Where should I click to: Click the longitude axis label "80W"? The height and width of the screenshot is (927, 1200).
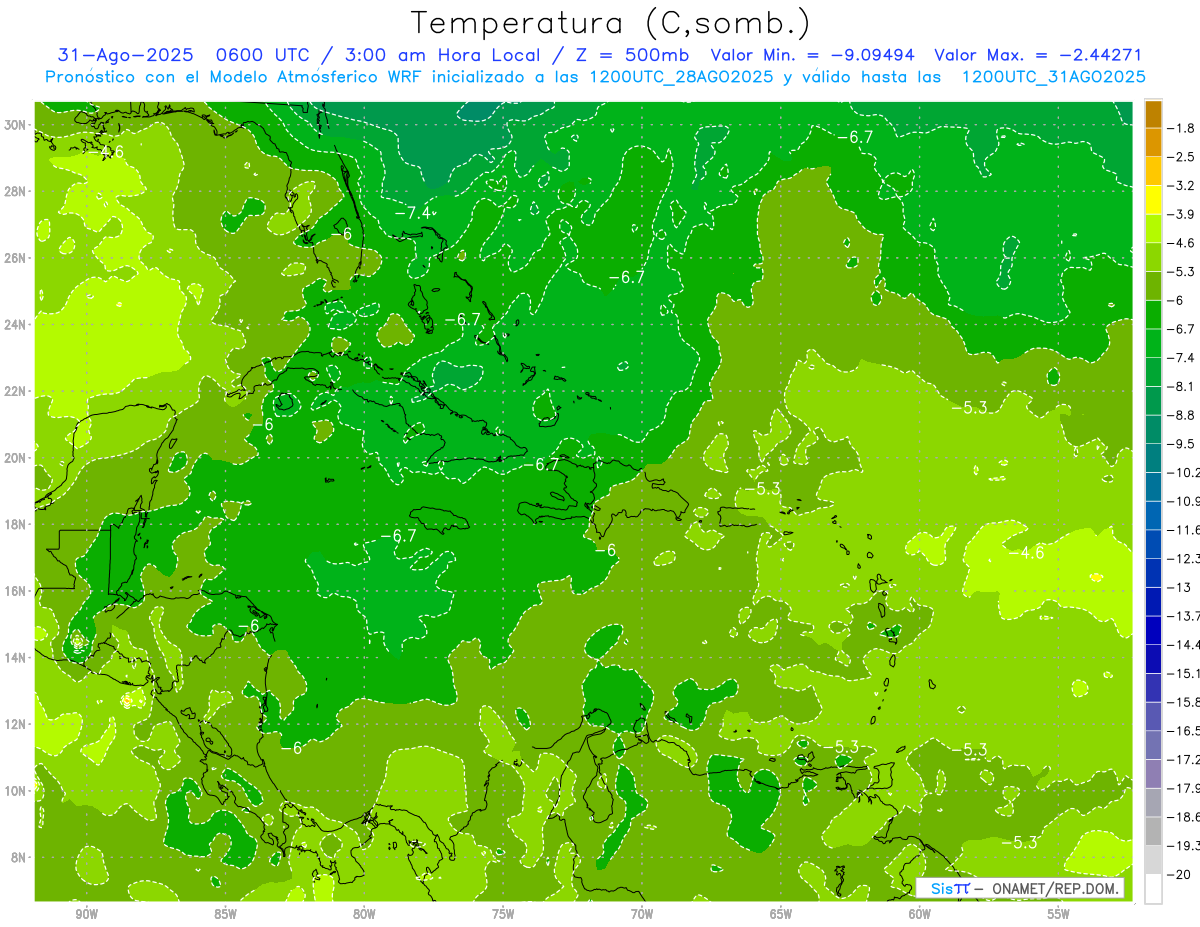point(364,914)
